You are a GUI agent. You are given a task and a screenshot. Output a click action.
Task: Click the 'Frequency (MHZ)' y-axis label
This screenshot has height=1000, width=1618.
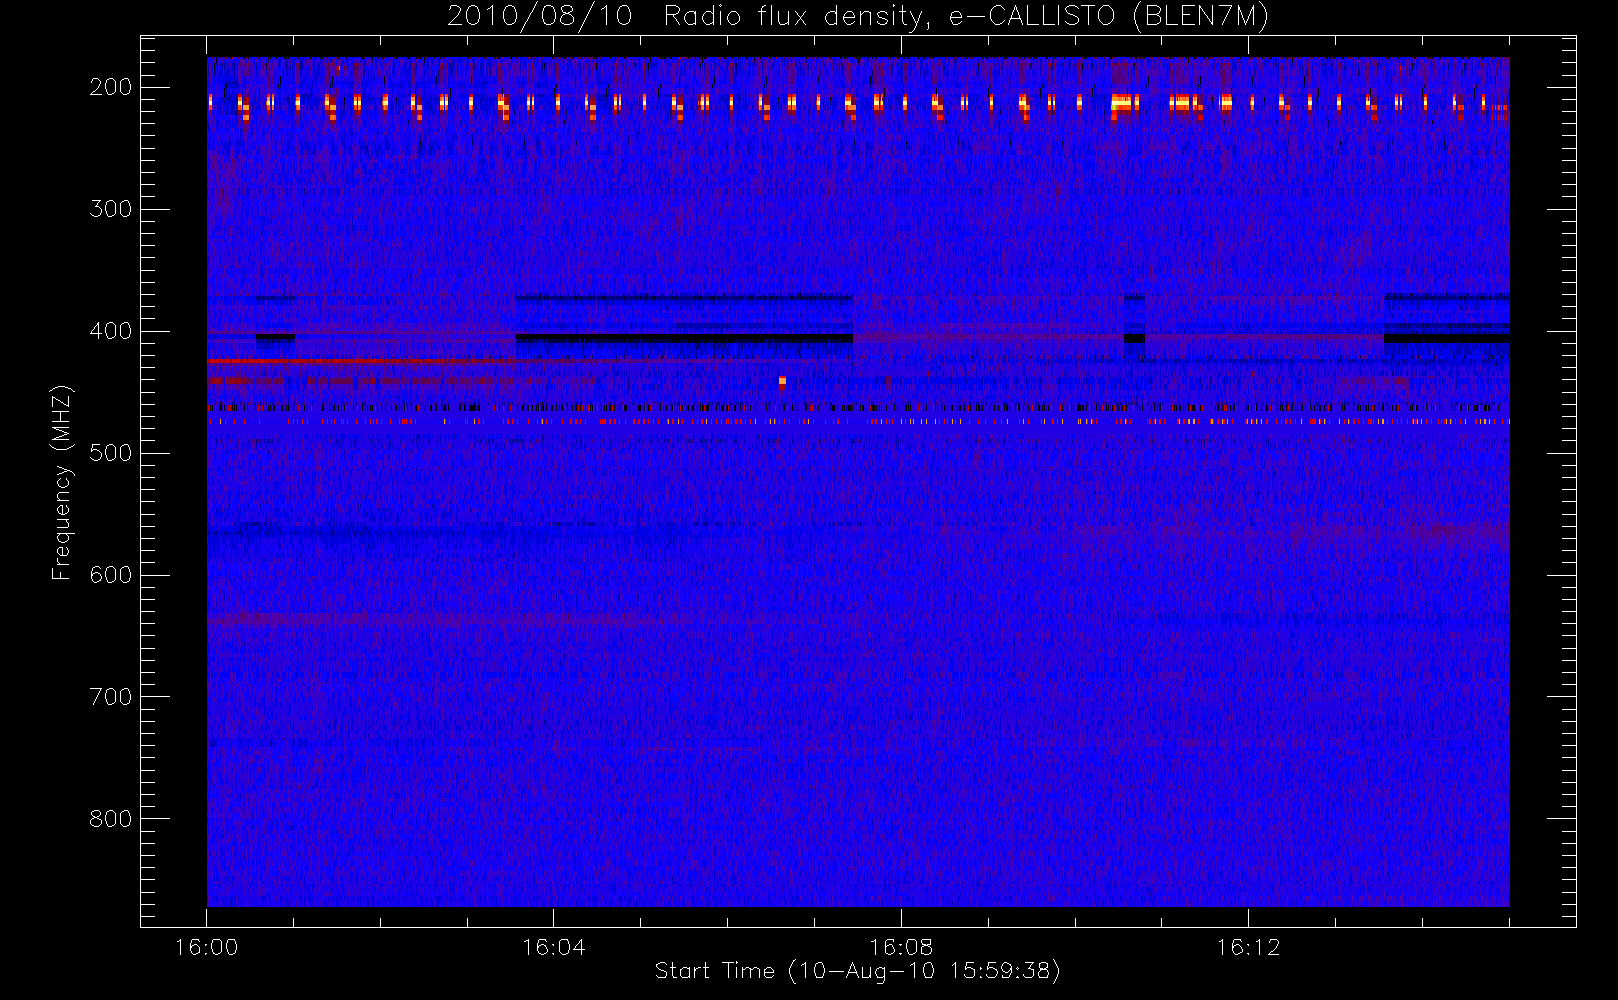62,482
